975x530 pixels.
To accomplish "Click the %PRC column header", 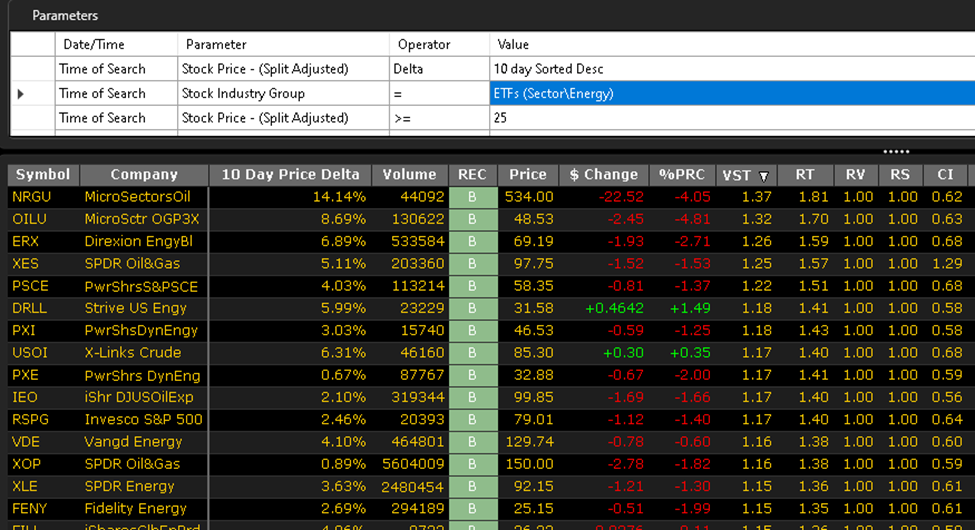I will click(682, 175).
